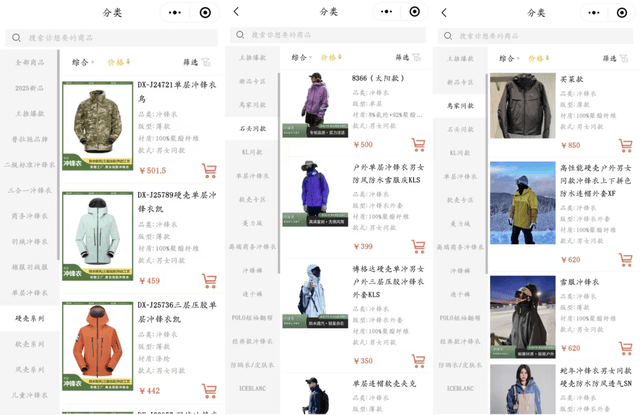Toggle 价格 sort order on 硬壳系列 screen
640x415 pixels.
click(118, 62)
